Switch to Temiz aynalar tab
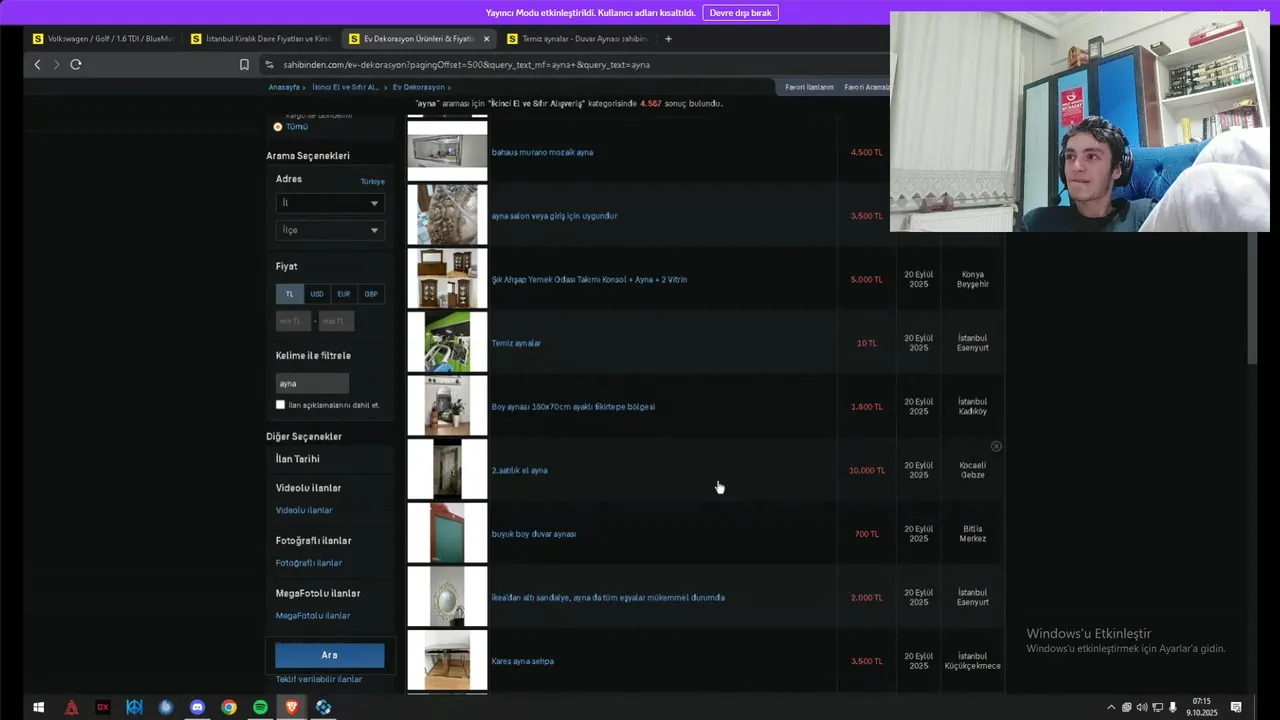 click(x=576, y=39)
